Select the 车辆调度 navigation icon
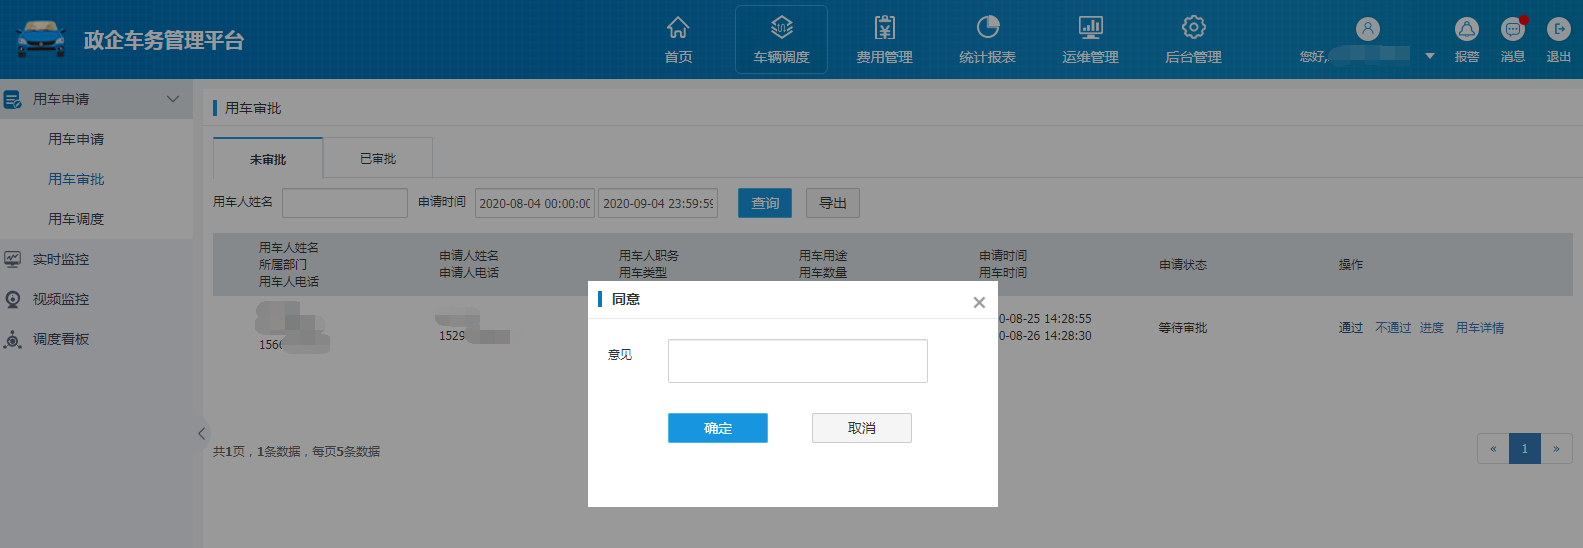 point(781,28)
